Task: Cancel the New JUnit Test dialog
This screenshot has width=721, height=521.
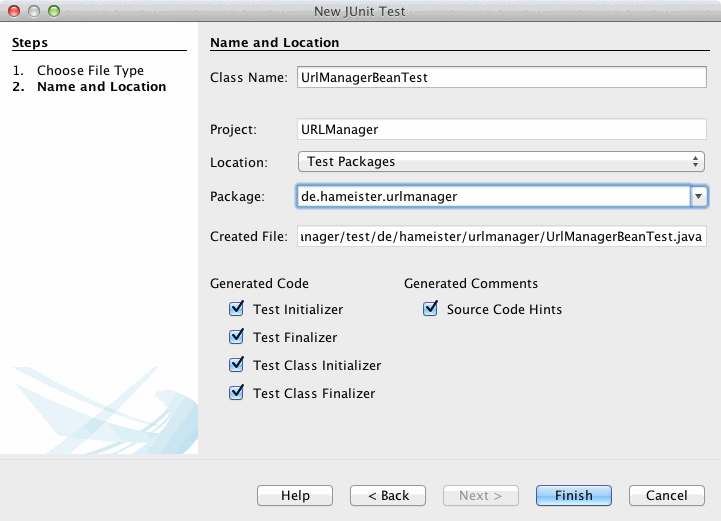Action: coord(666,495)
